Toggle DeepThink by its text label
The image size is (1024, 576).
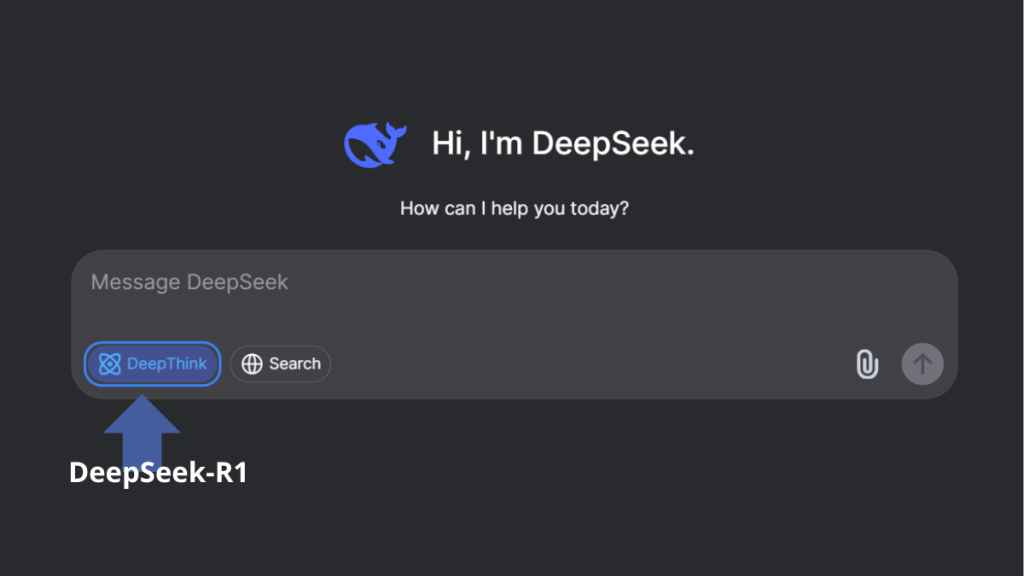coord(167,364)
